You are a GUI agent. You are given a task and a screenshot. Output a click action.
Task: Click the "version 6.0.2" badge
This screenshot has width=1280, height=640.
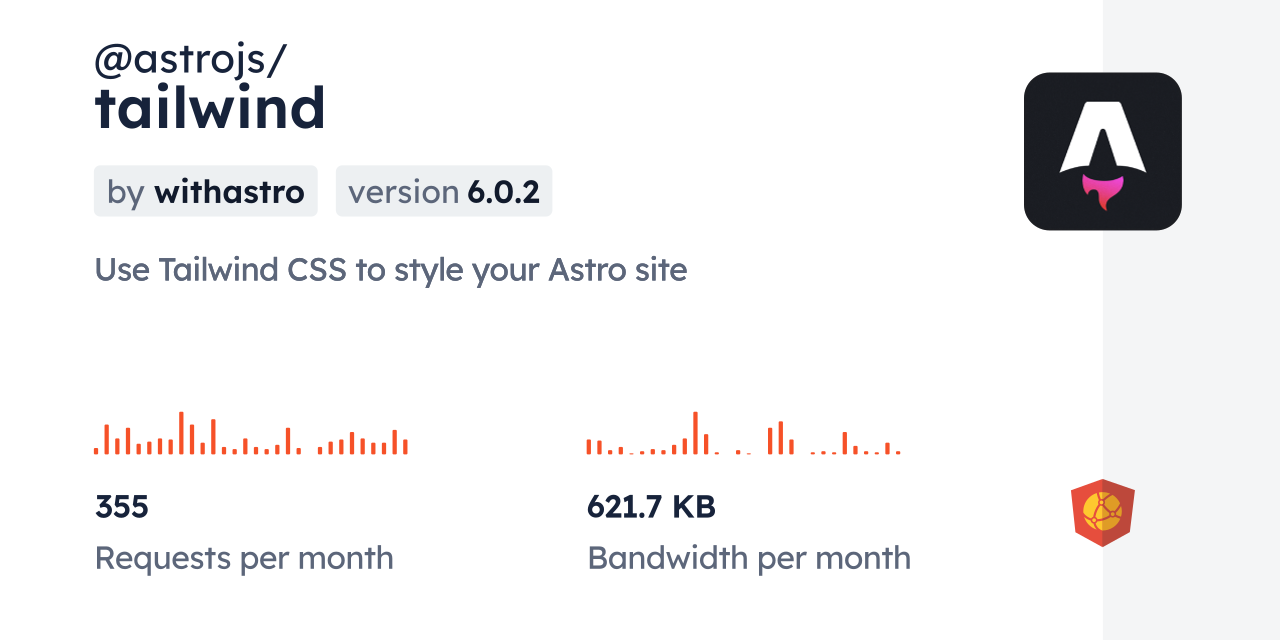coord(444,191)
